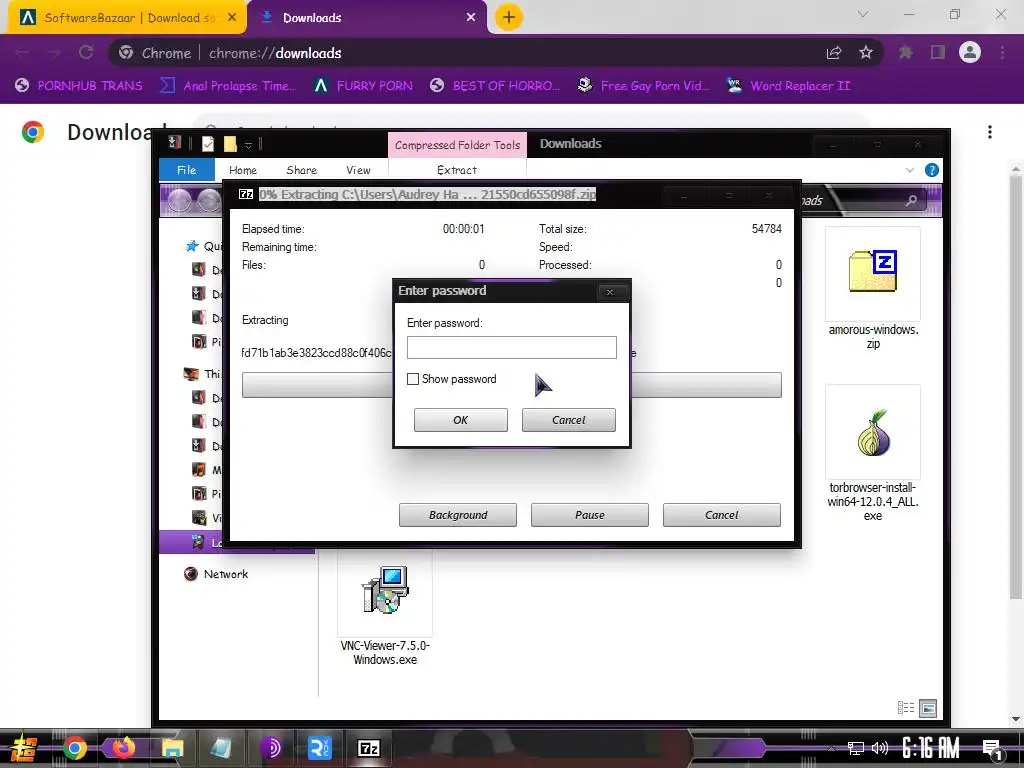Confirm password with OK button

pyautogui.click(x=460, y=420)
